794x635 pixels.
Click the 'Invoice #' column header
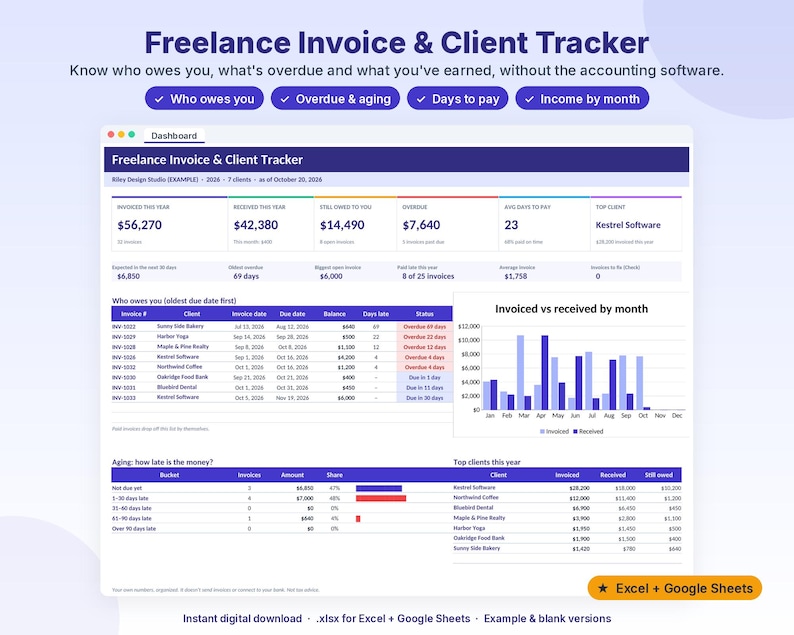click(134, 314)
